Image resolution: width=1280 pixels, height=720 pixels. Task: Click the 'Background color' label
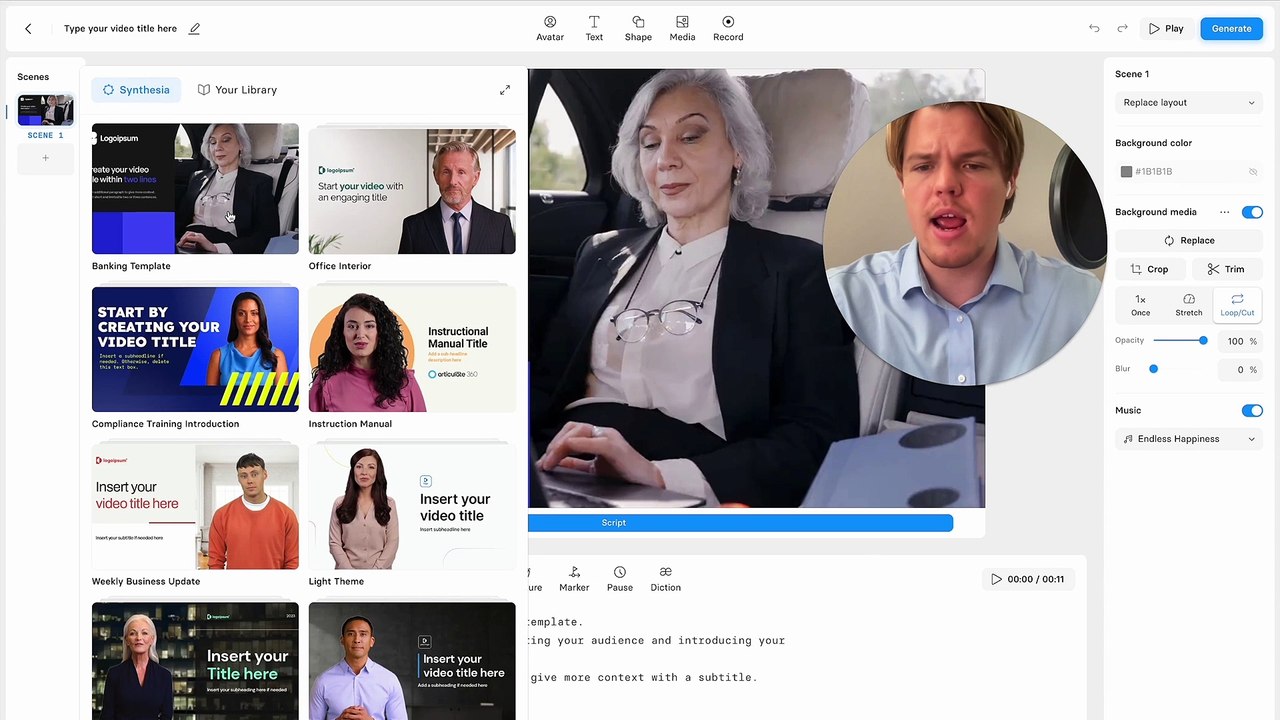coord(1153,143)
